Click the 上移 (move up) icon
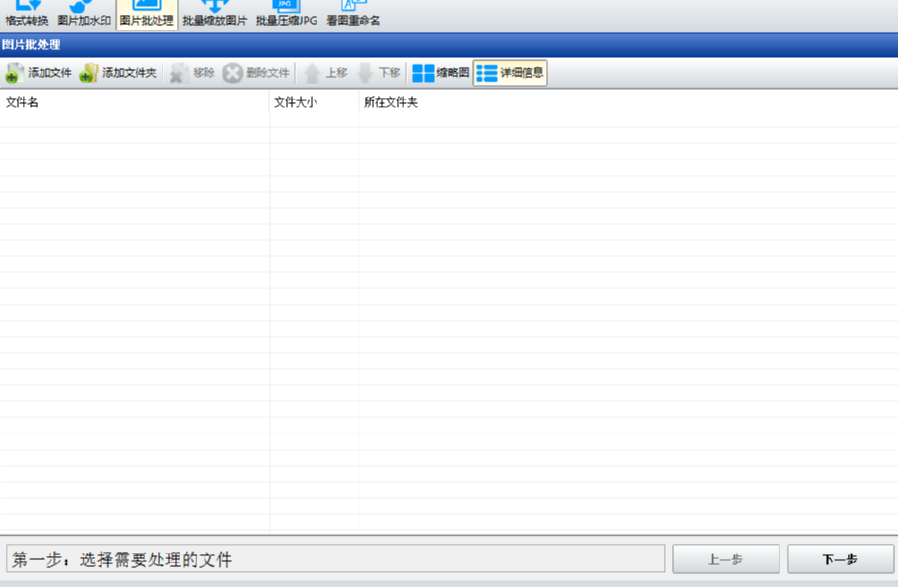Screen dimensions: 900x587 point(326,72)
